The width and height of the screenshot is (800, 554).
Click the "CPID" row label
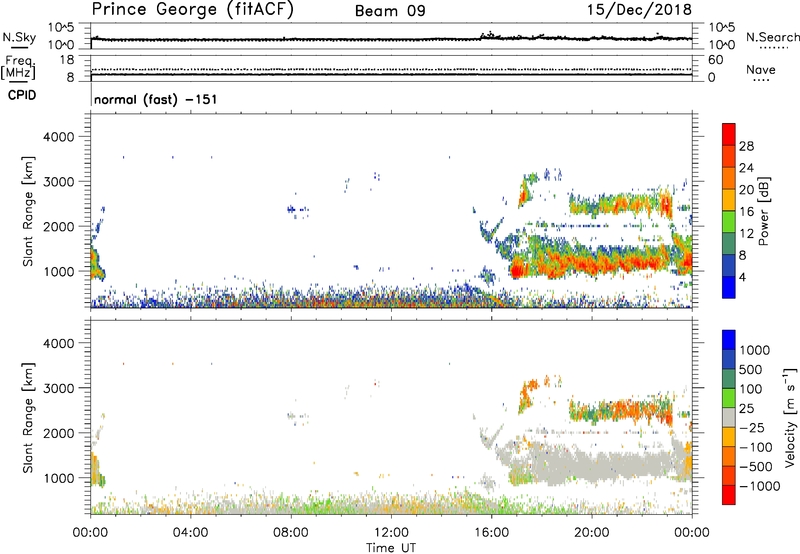tap(22, 95)
